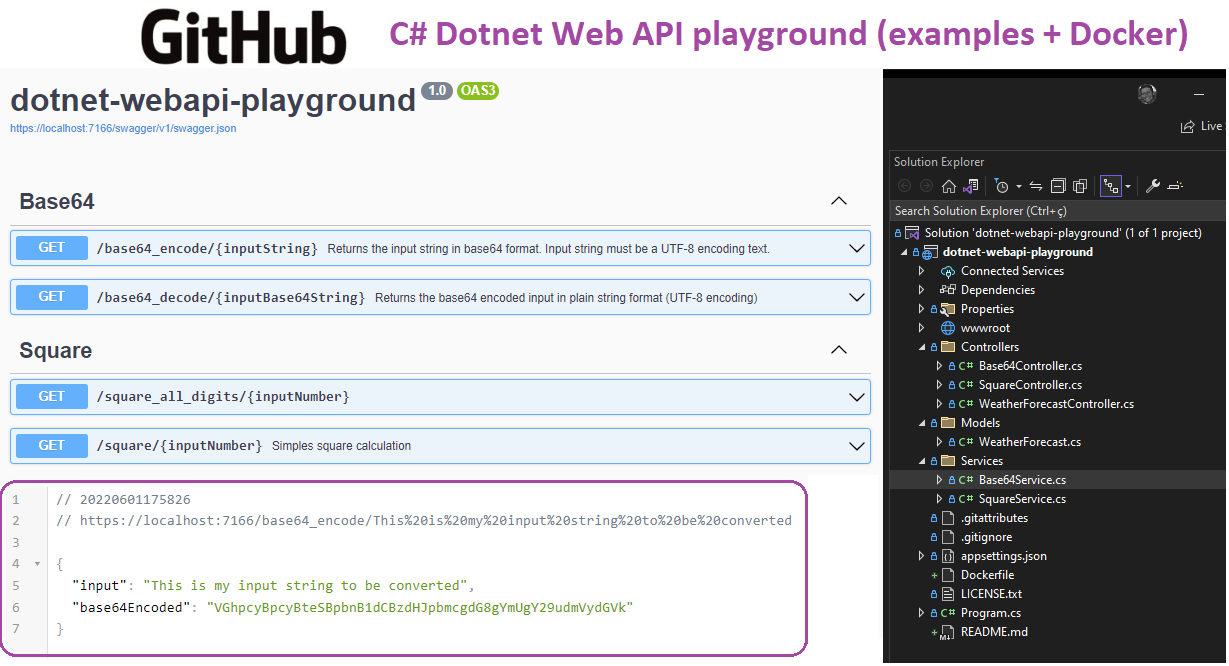Open the Pending Changes Filter dropdown arrow
1229x666 pixels.
click(x=1018, y=187)
